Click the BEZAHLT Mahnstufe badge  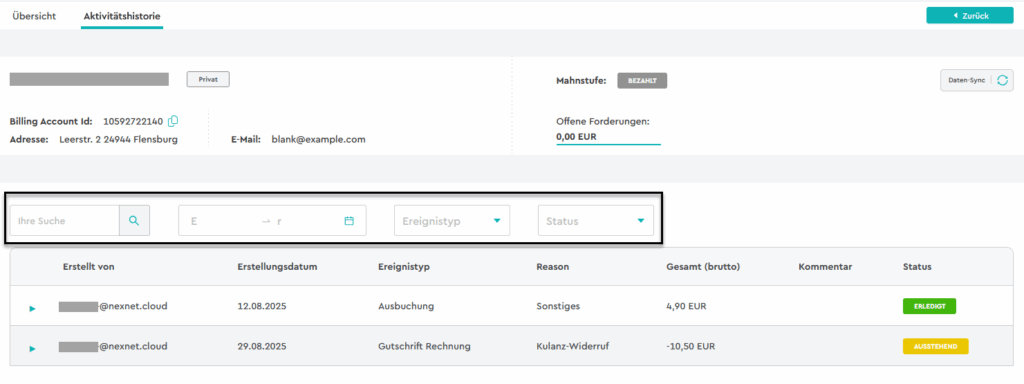(x=642, y=80)
